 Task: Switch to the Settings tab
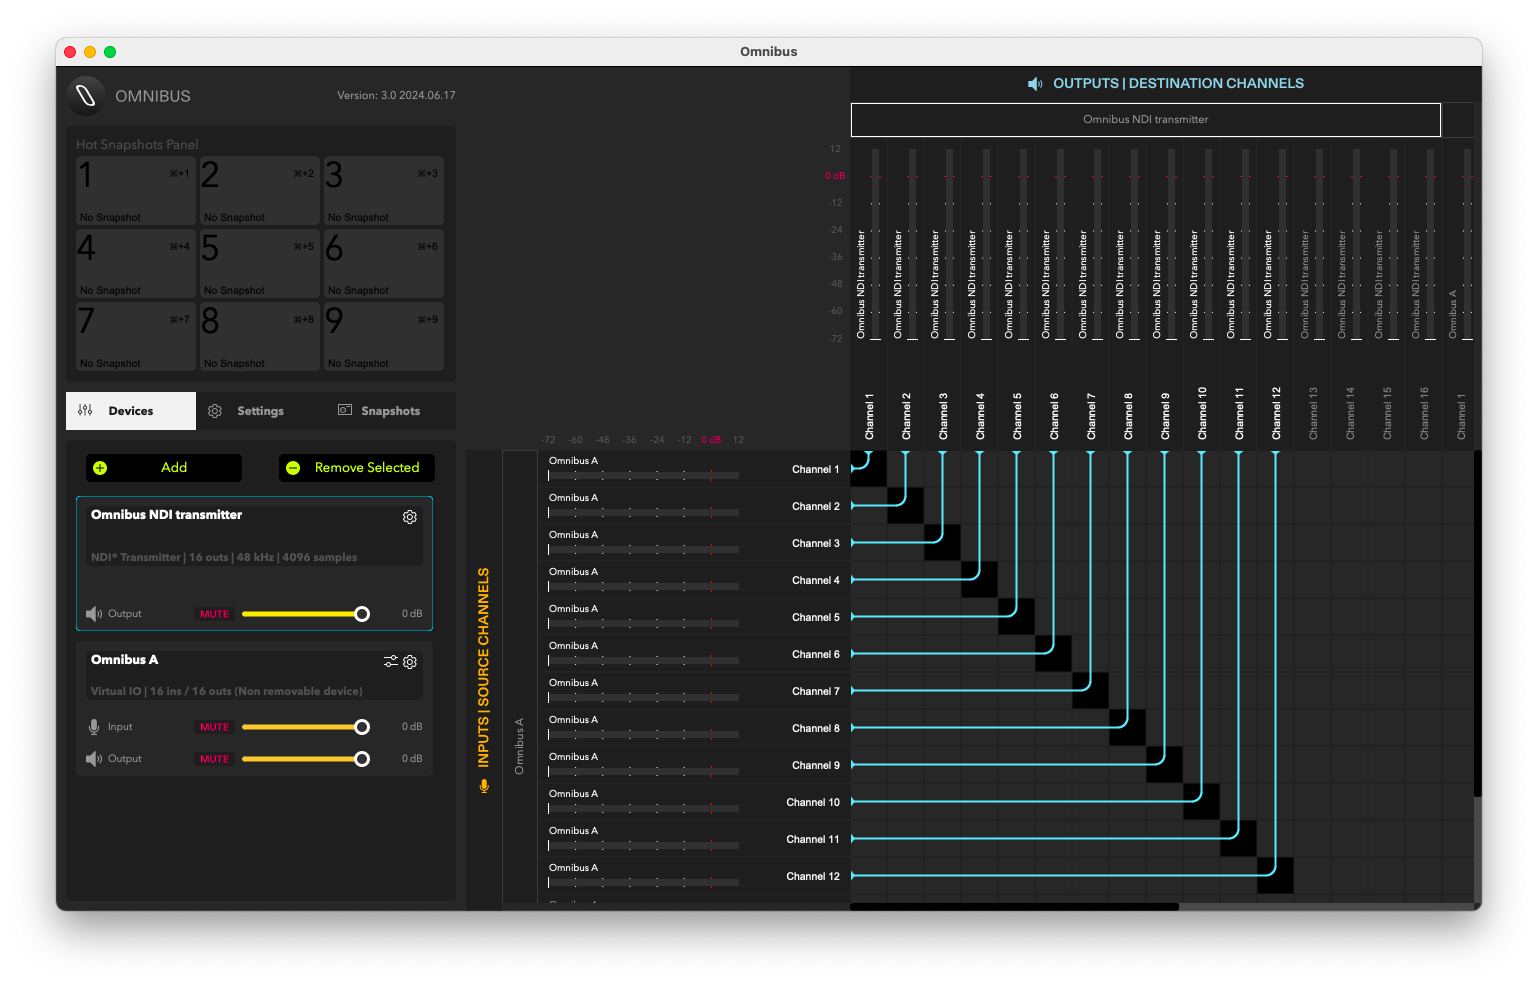pyautogui.click(x=261, y=411)
